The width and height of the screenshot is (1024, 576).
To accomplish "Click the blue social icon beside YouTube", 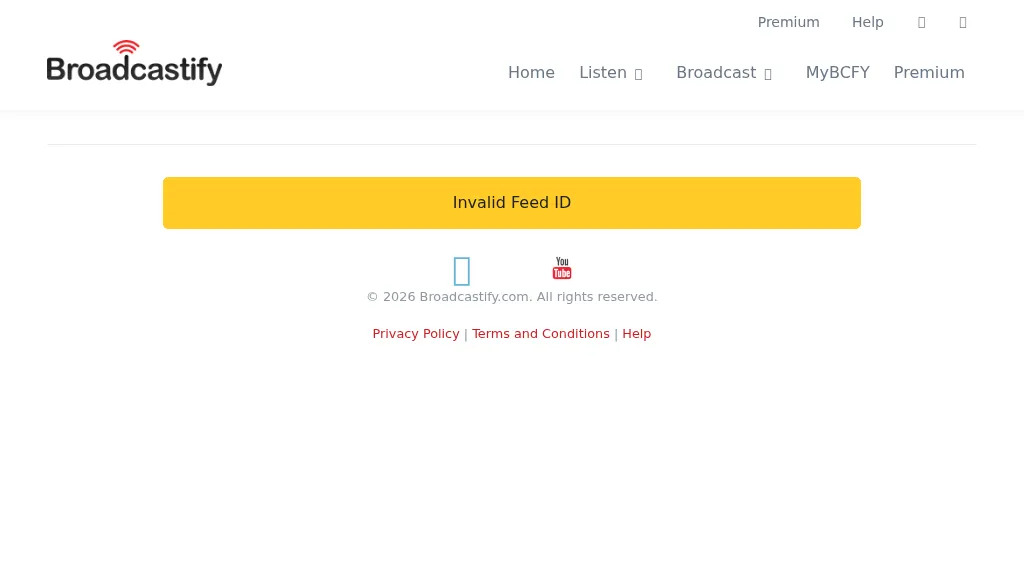I will click(x=462, y=271).
